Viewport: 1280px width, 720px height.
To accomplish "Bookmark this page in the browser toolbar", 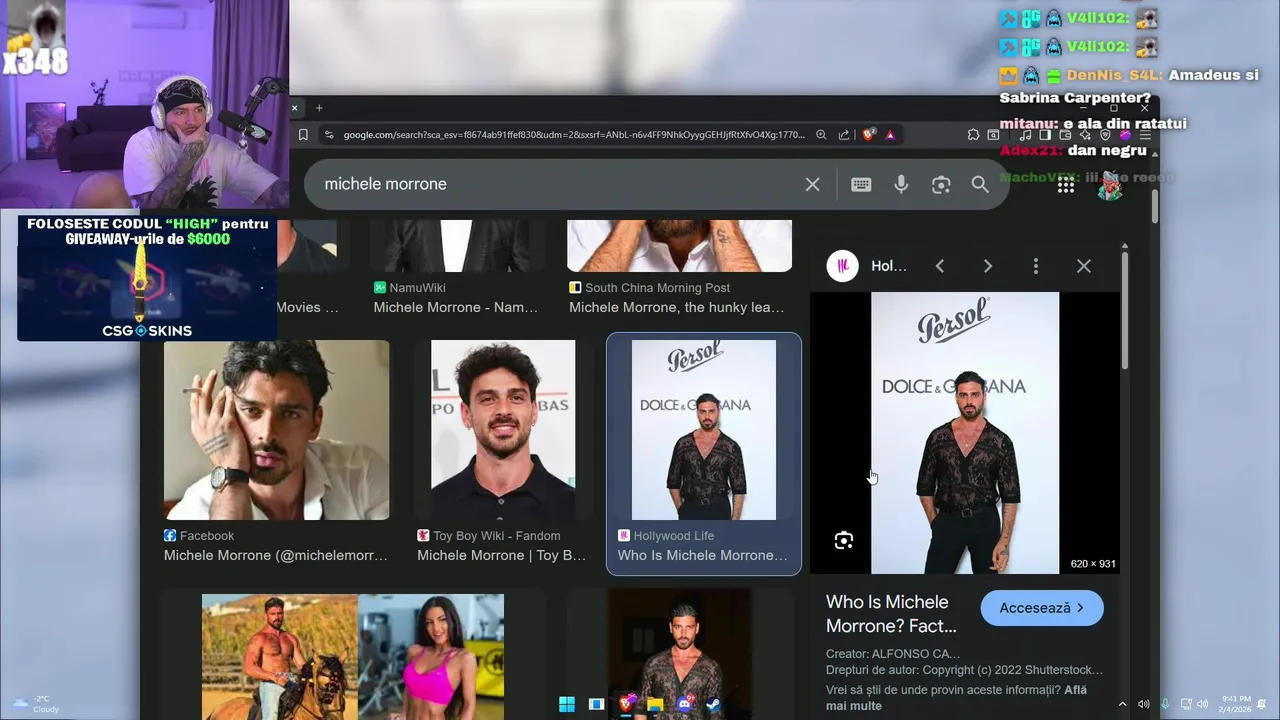I will (303, 134).
